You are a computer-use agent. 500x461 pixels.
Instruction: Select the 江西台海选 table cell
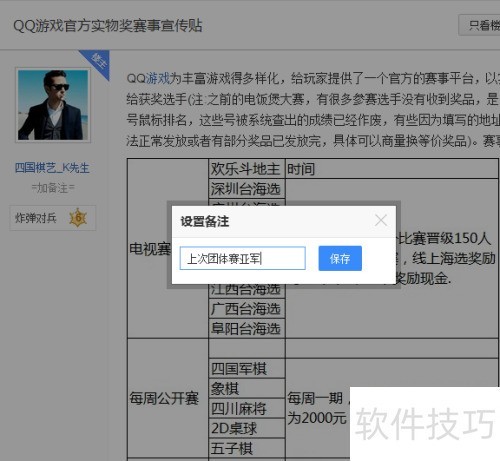247,290
